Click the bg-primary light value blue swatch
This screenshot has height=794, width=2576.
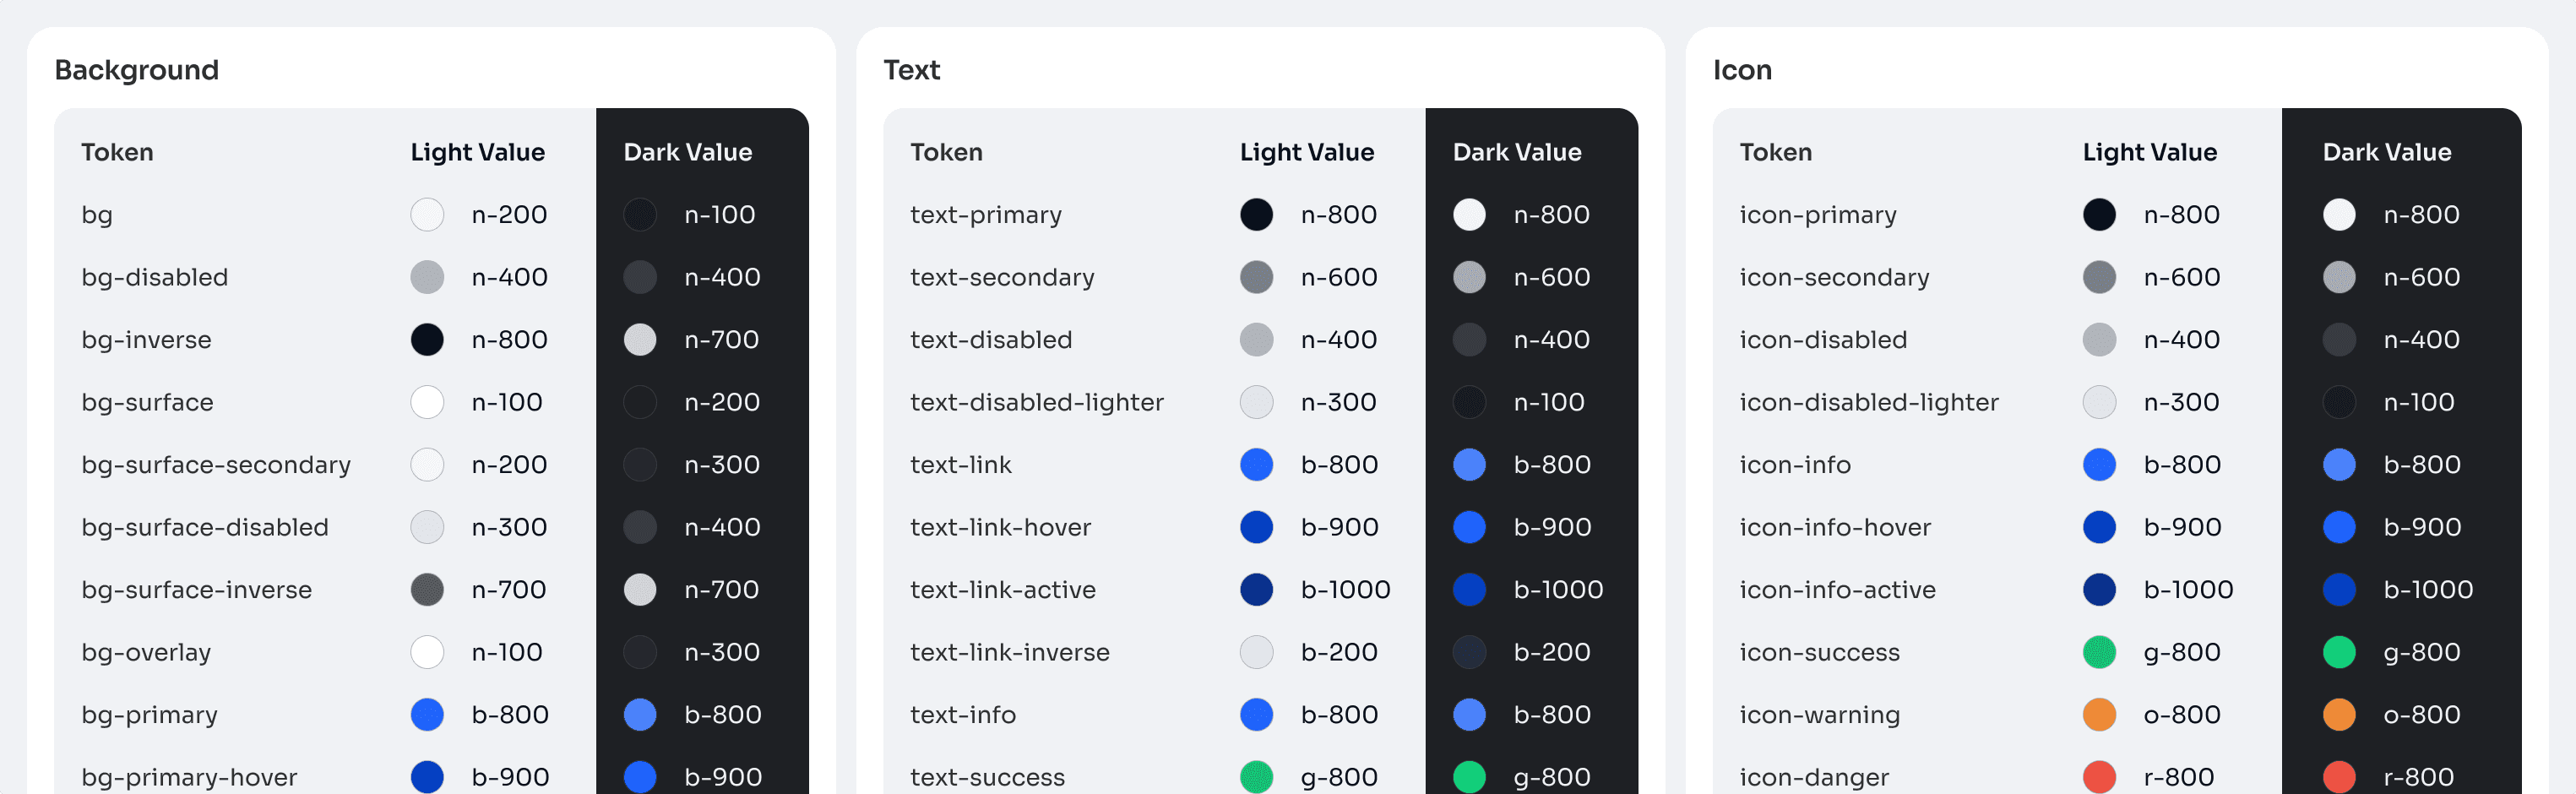[x=427, y=715]
